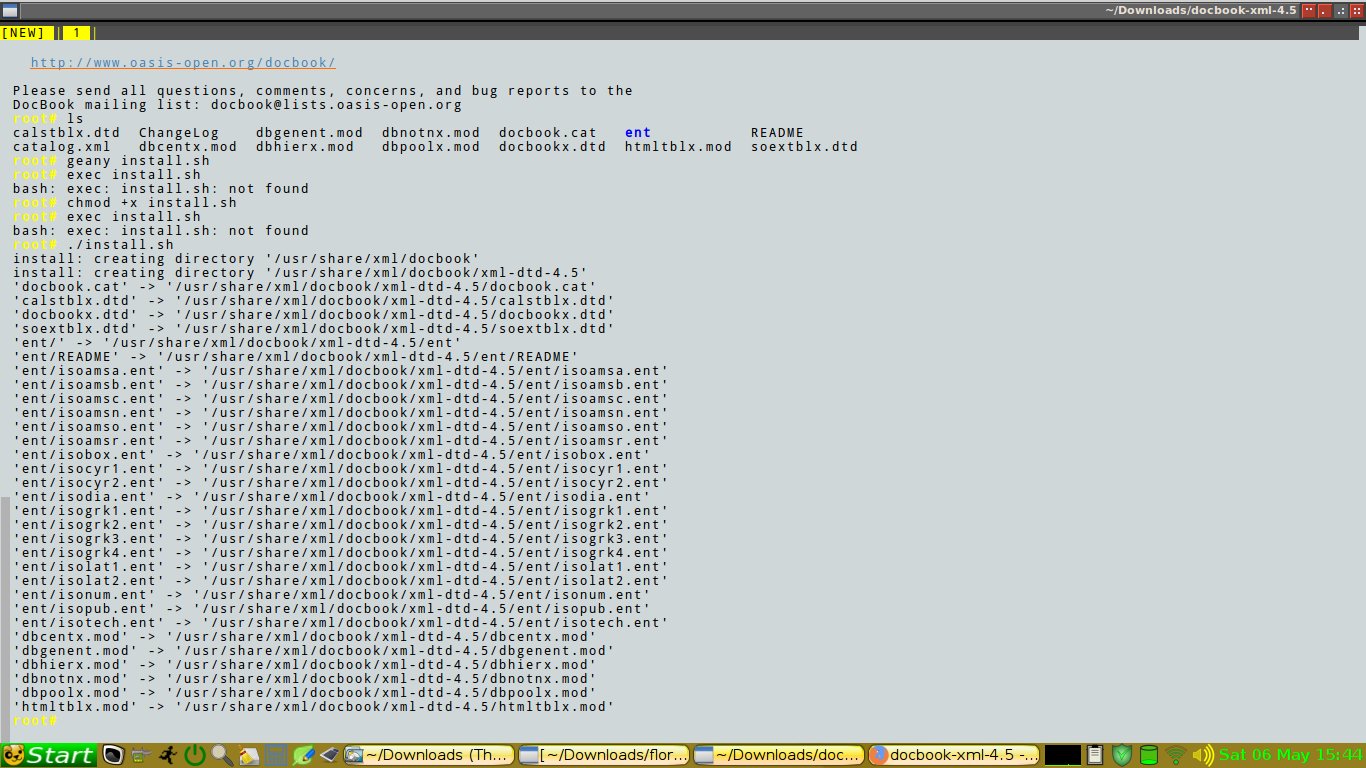1366x768 pixels.
Task: Open the clipboard tray icon
Action: [x=1095, y=755]
